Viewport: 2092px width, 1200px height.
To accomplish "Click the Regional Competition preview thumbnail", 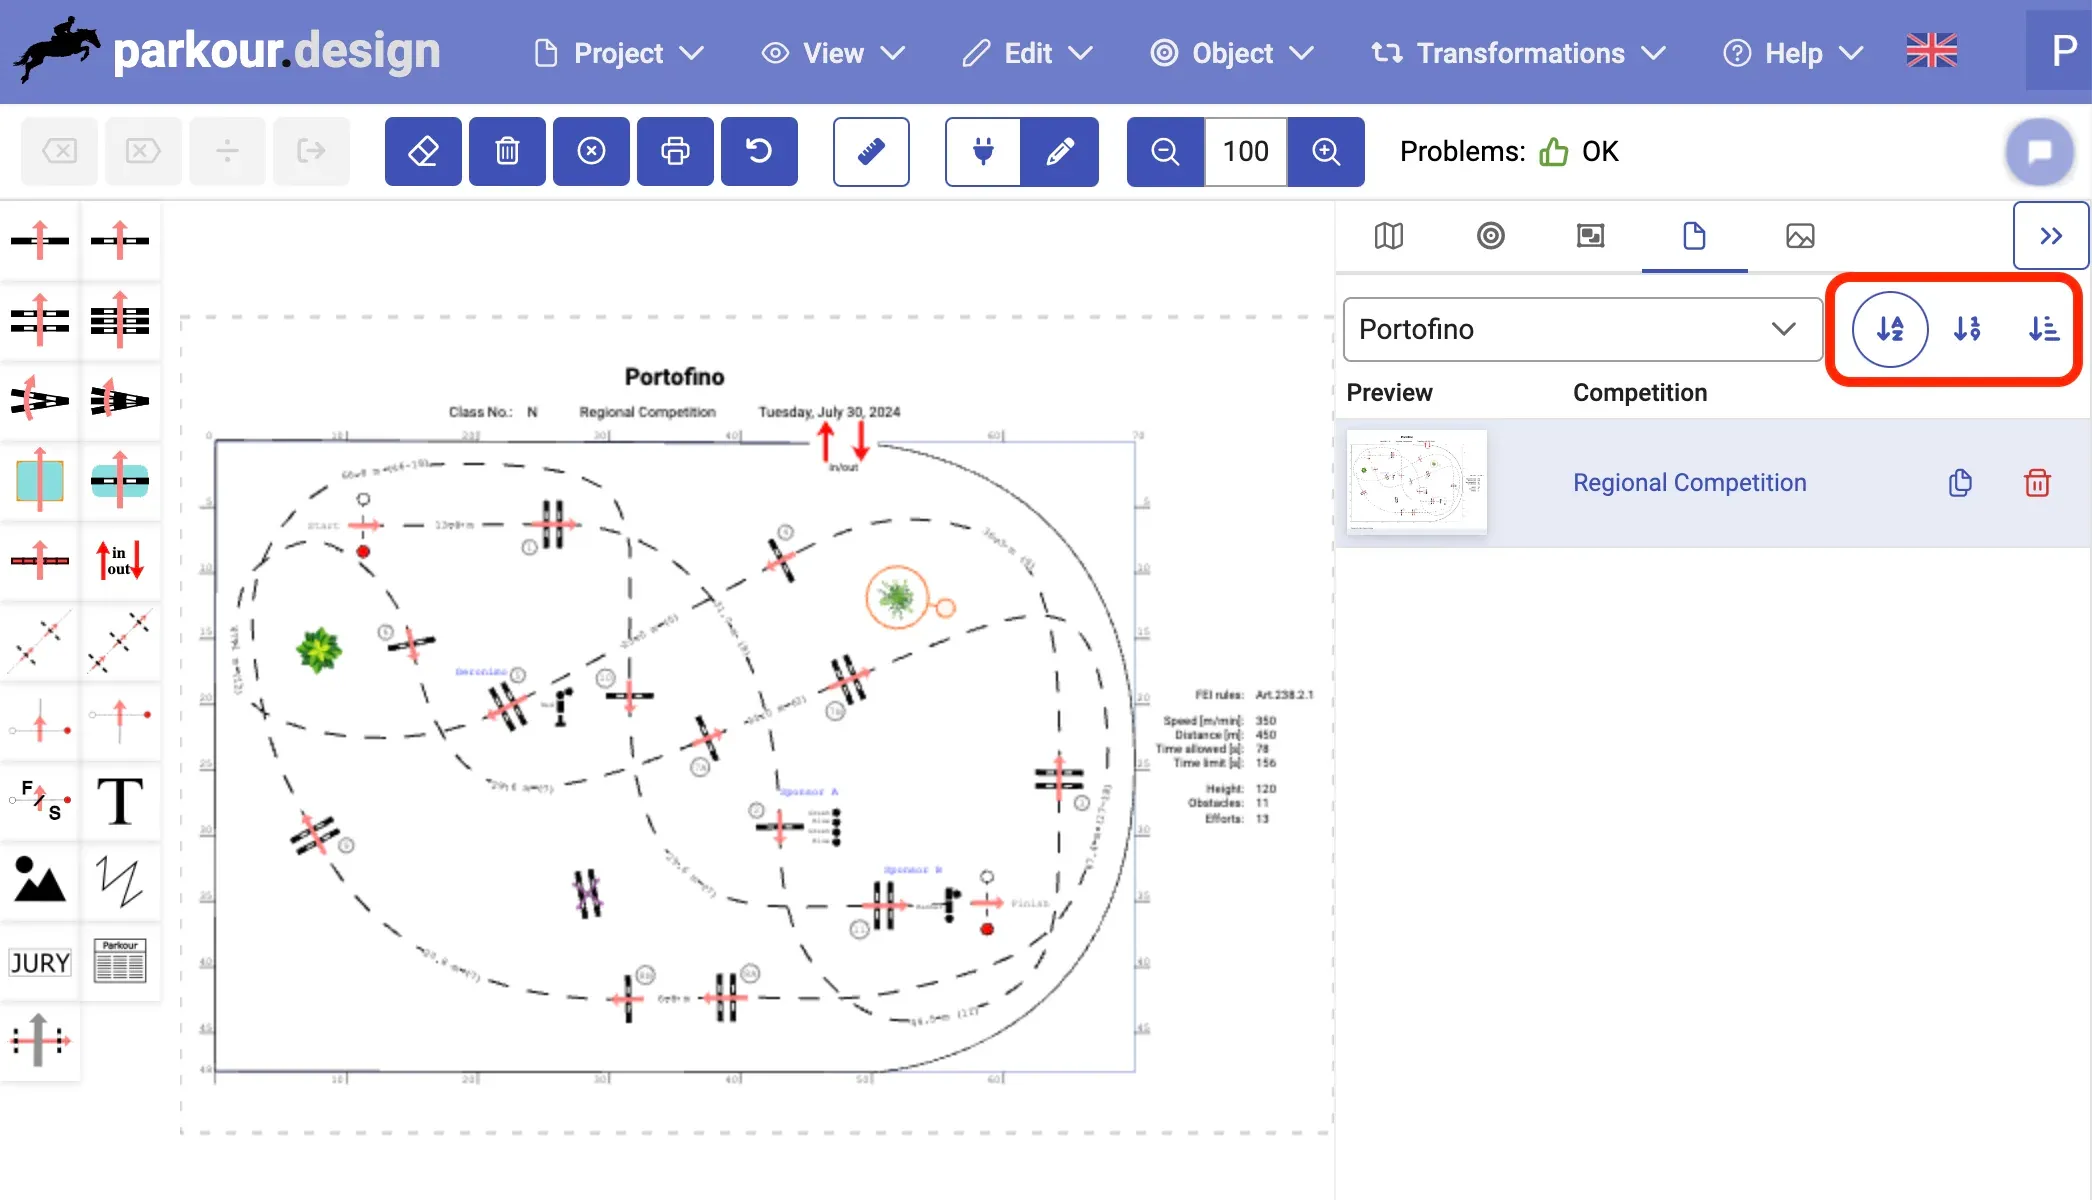I will 1416,482.
